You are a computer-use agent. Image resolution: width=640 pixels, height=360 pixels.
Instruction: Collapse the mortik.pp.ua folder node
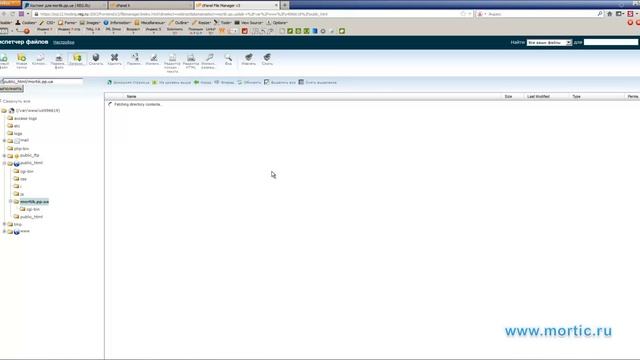tap(11, 202)
